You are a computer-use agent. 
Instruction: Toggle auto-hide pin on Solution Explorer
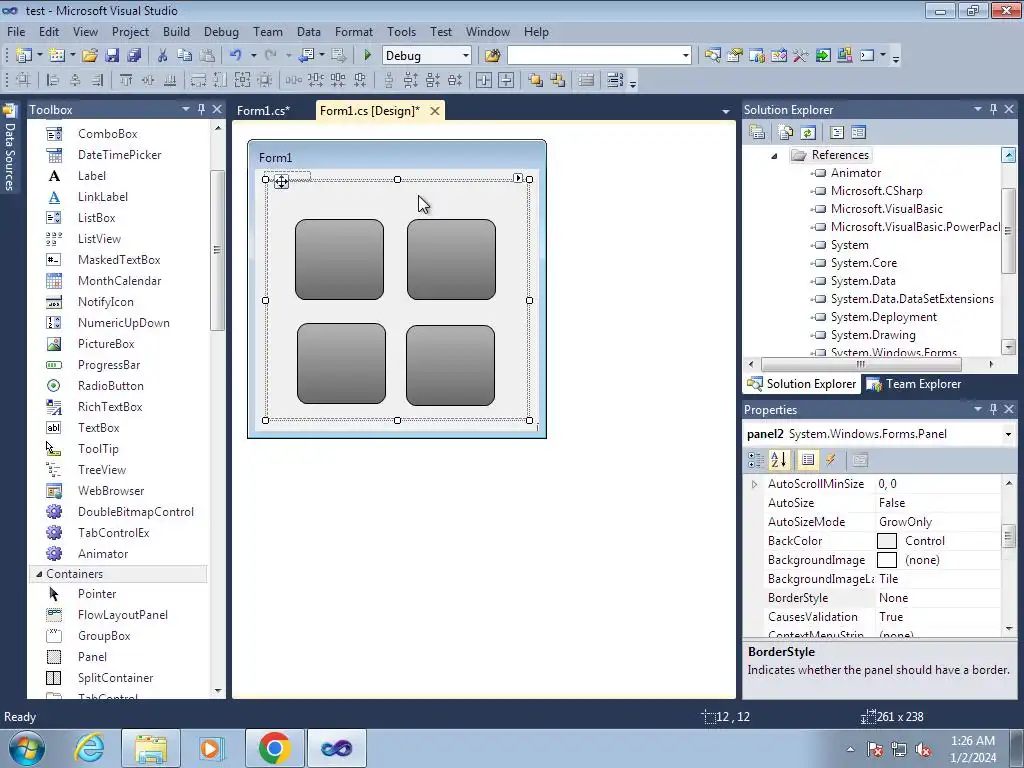click(x=993, y=109)
